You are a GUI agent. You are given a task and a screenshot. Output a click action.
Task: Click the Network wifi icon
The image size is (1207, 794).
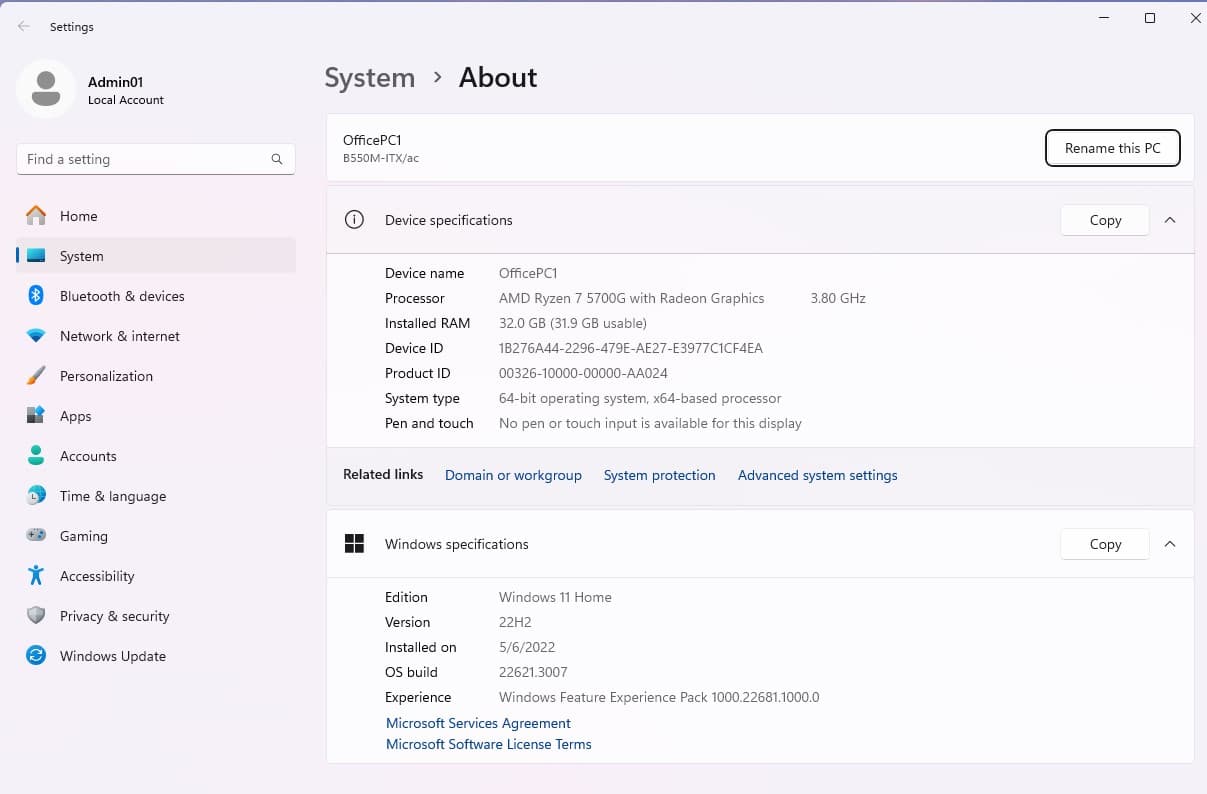click(x=36, y=336)
